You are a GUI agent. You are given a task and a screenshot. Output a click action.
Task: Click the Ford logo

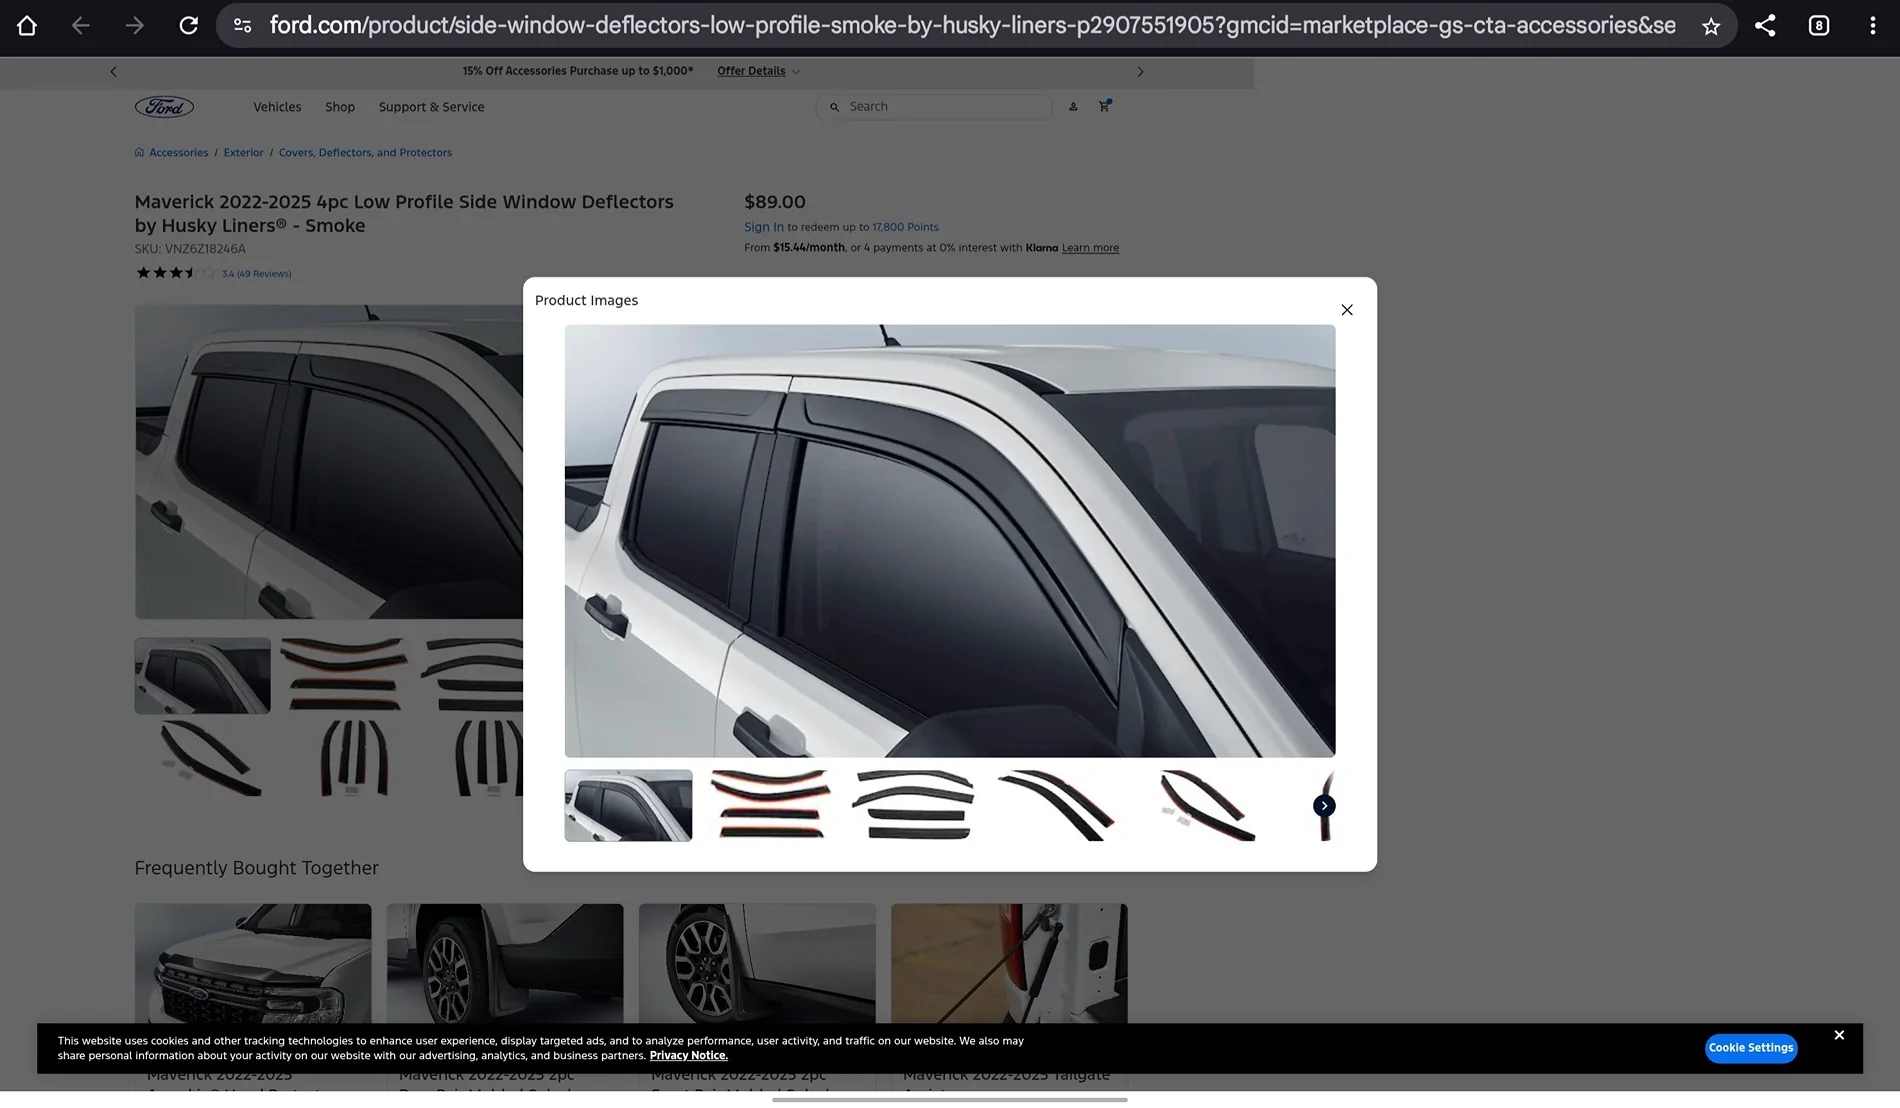coord(164,107)
